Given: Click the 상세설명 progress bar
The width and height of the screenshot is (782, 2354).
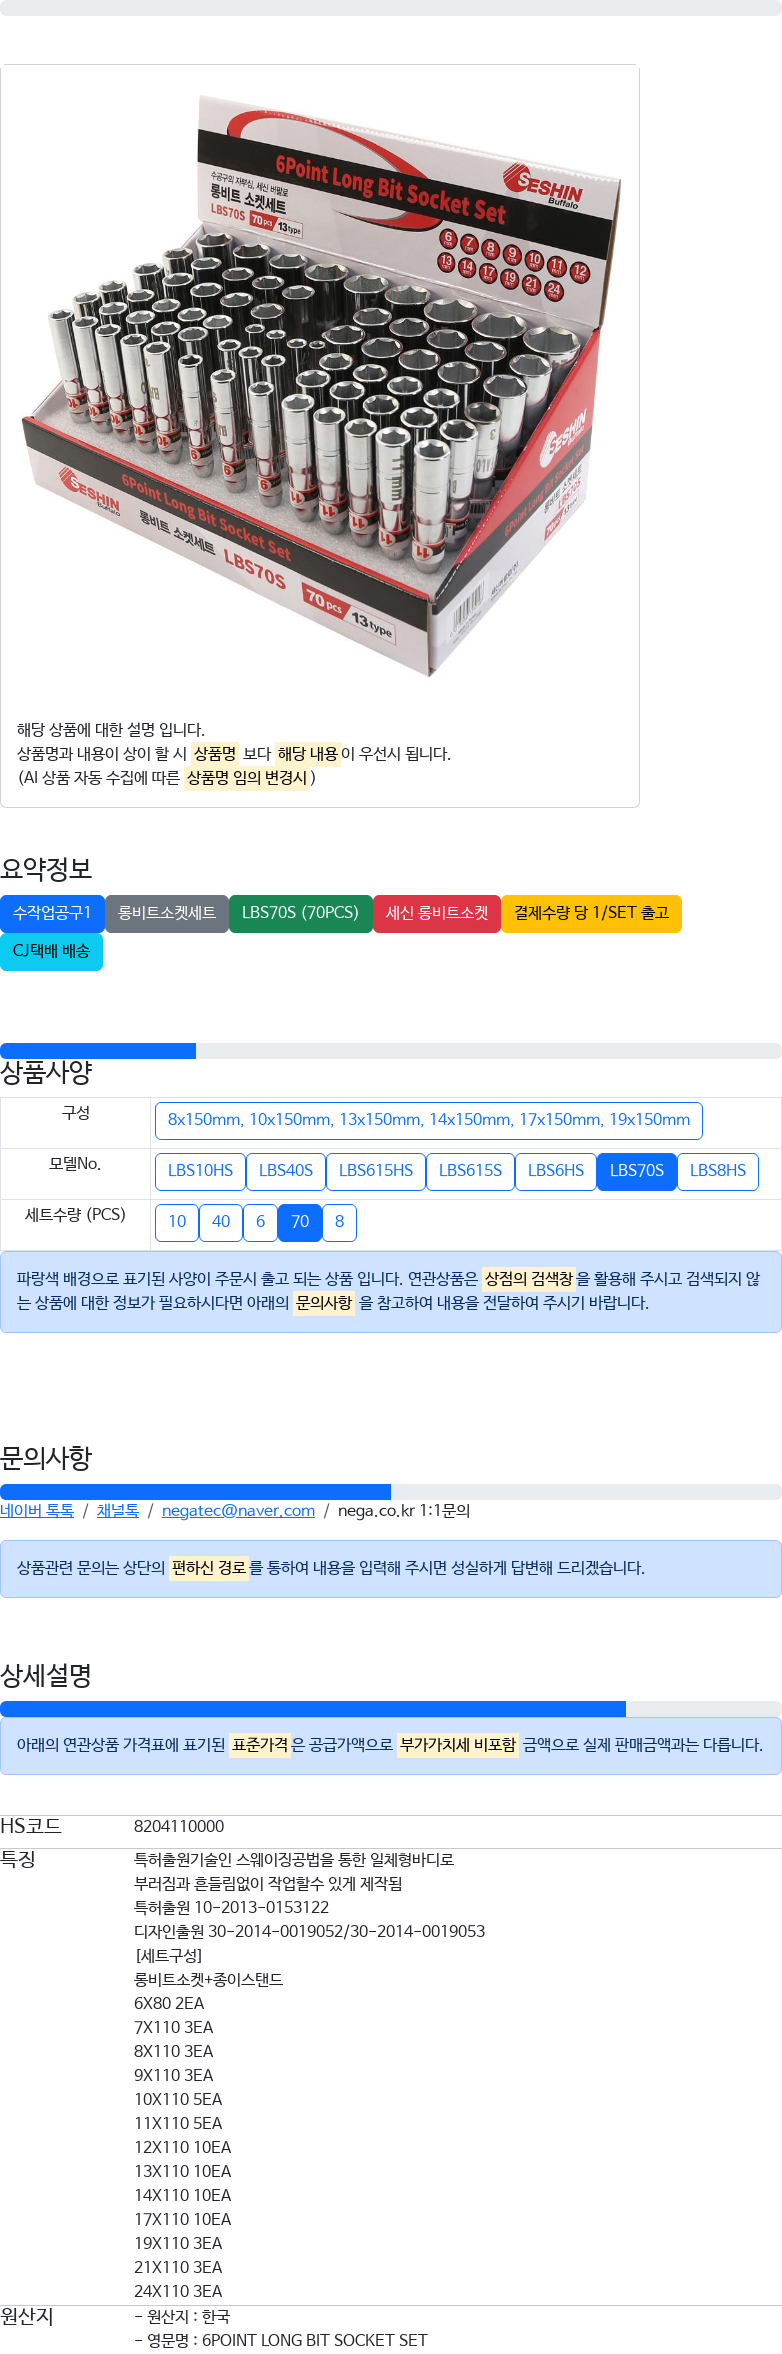Looking at the screenshot, I should tap(391, 1709).
